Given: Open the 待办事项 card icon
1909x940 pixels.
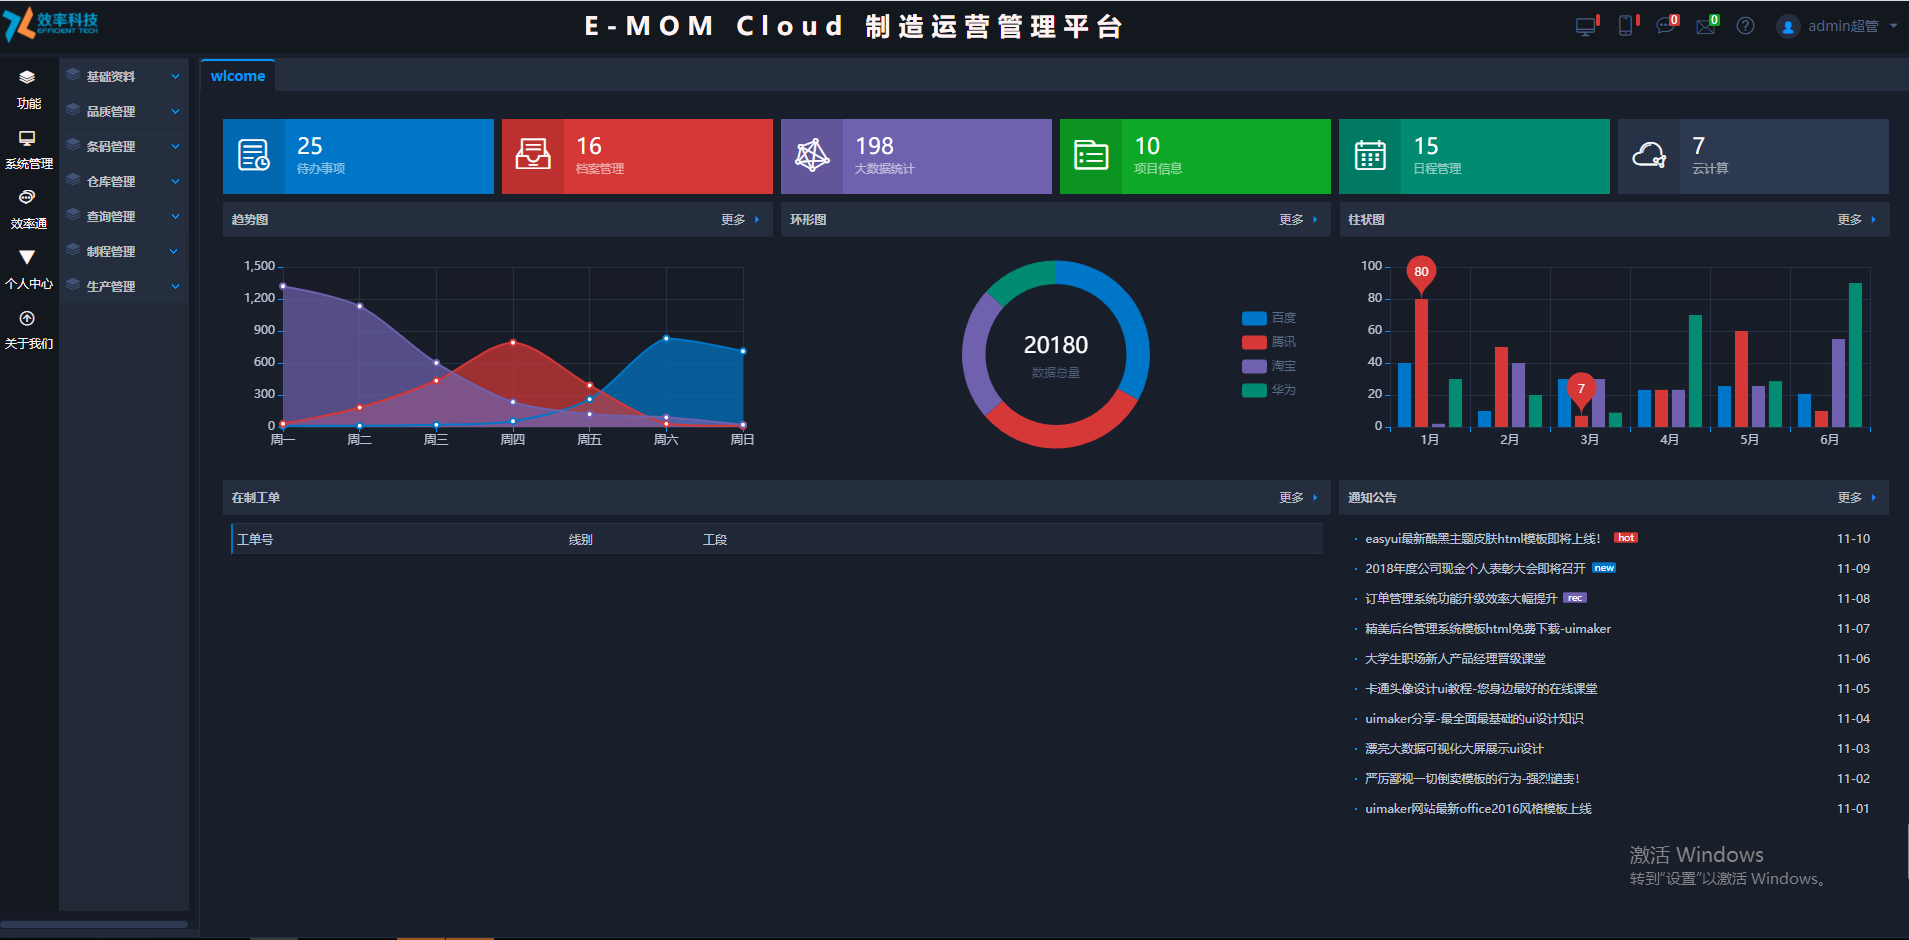Looking at the screenshot, I should (255, 156).
